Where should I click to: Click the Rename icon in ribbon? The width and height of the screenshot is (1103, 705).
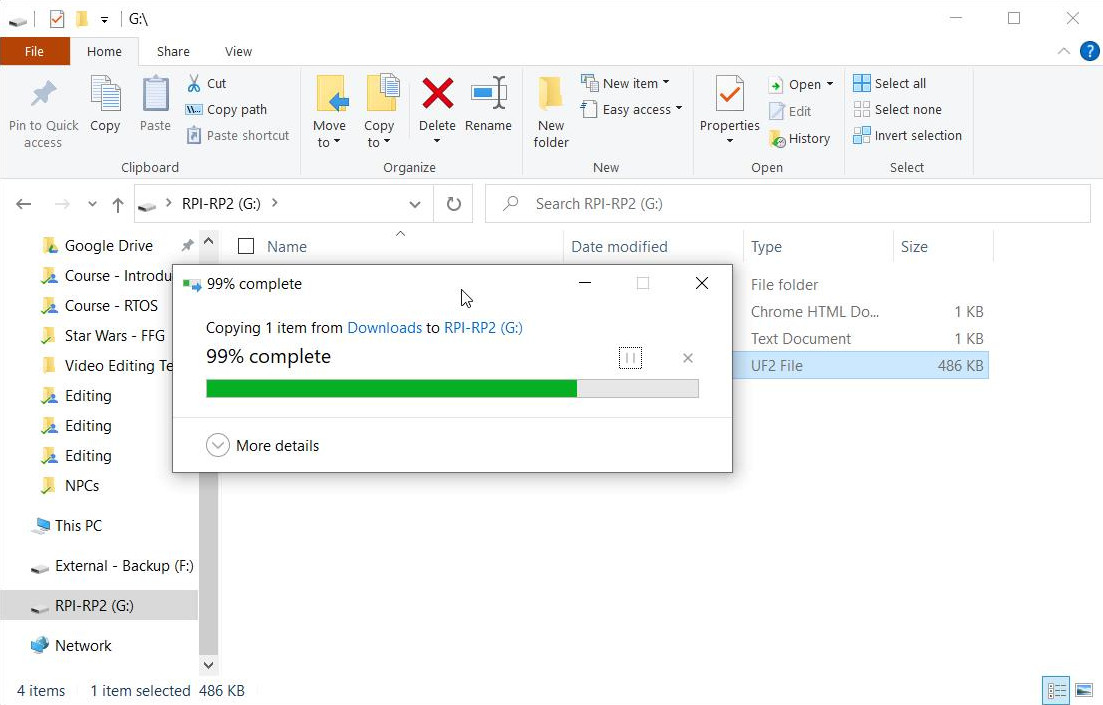tap(488, 95)
